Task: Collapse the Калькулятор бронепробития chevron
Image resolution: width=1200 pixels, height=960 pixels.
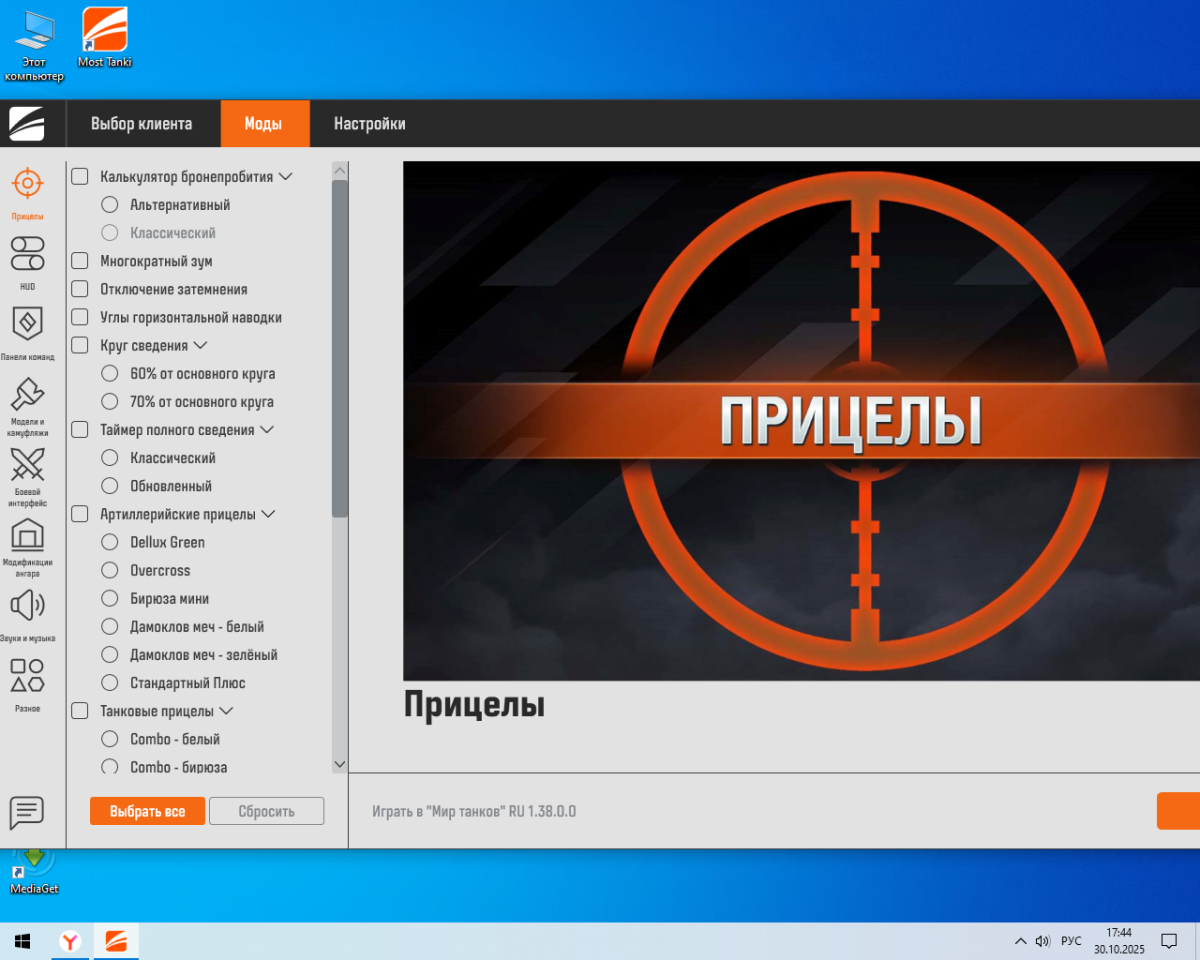Action: coord(286,177)
